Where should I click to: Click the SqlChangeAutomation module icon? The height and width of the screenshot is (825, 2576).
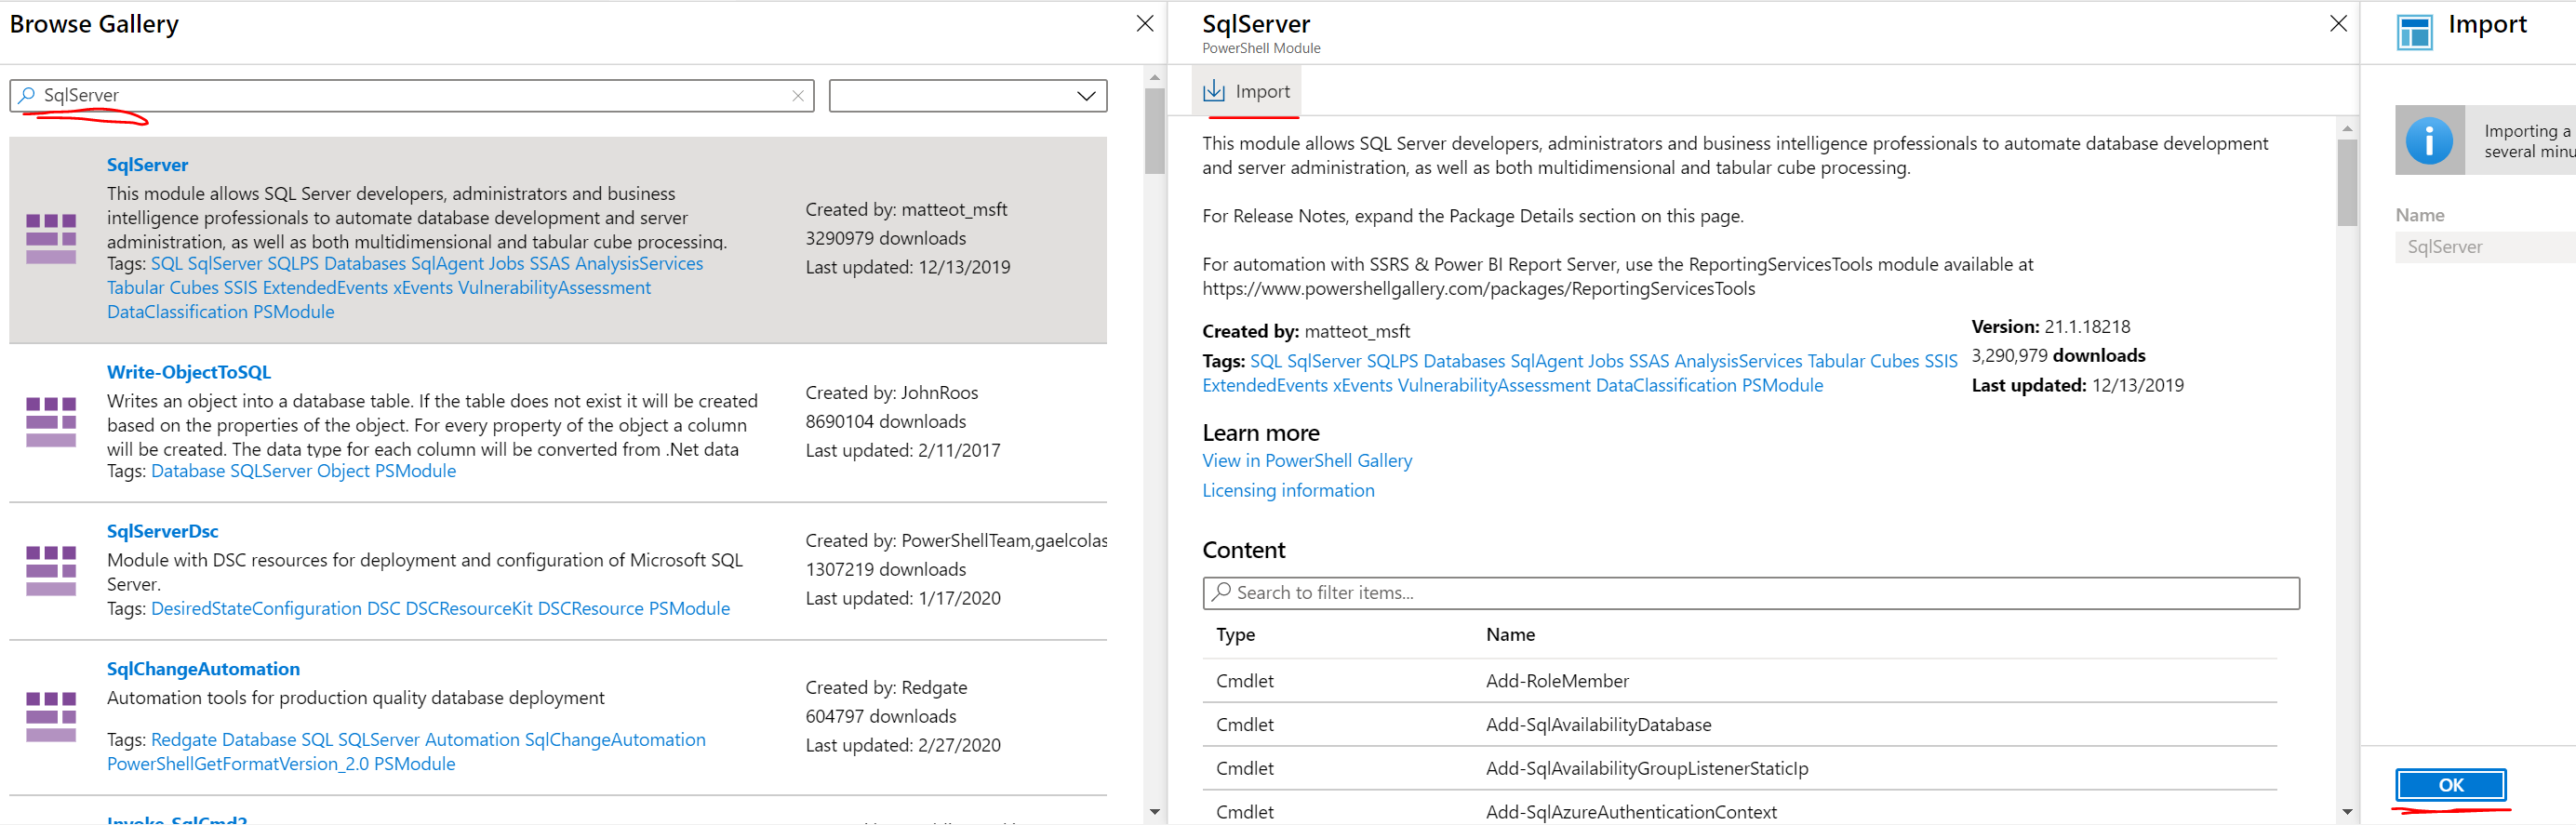tap(51, 716)
